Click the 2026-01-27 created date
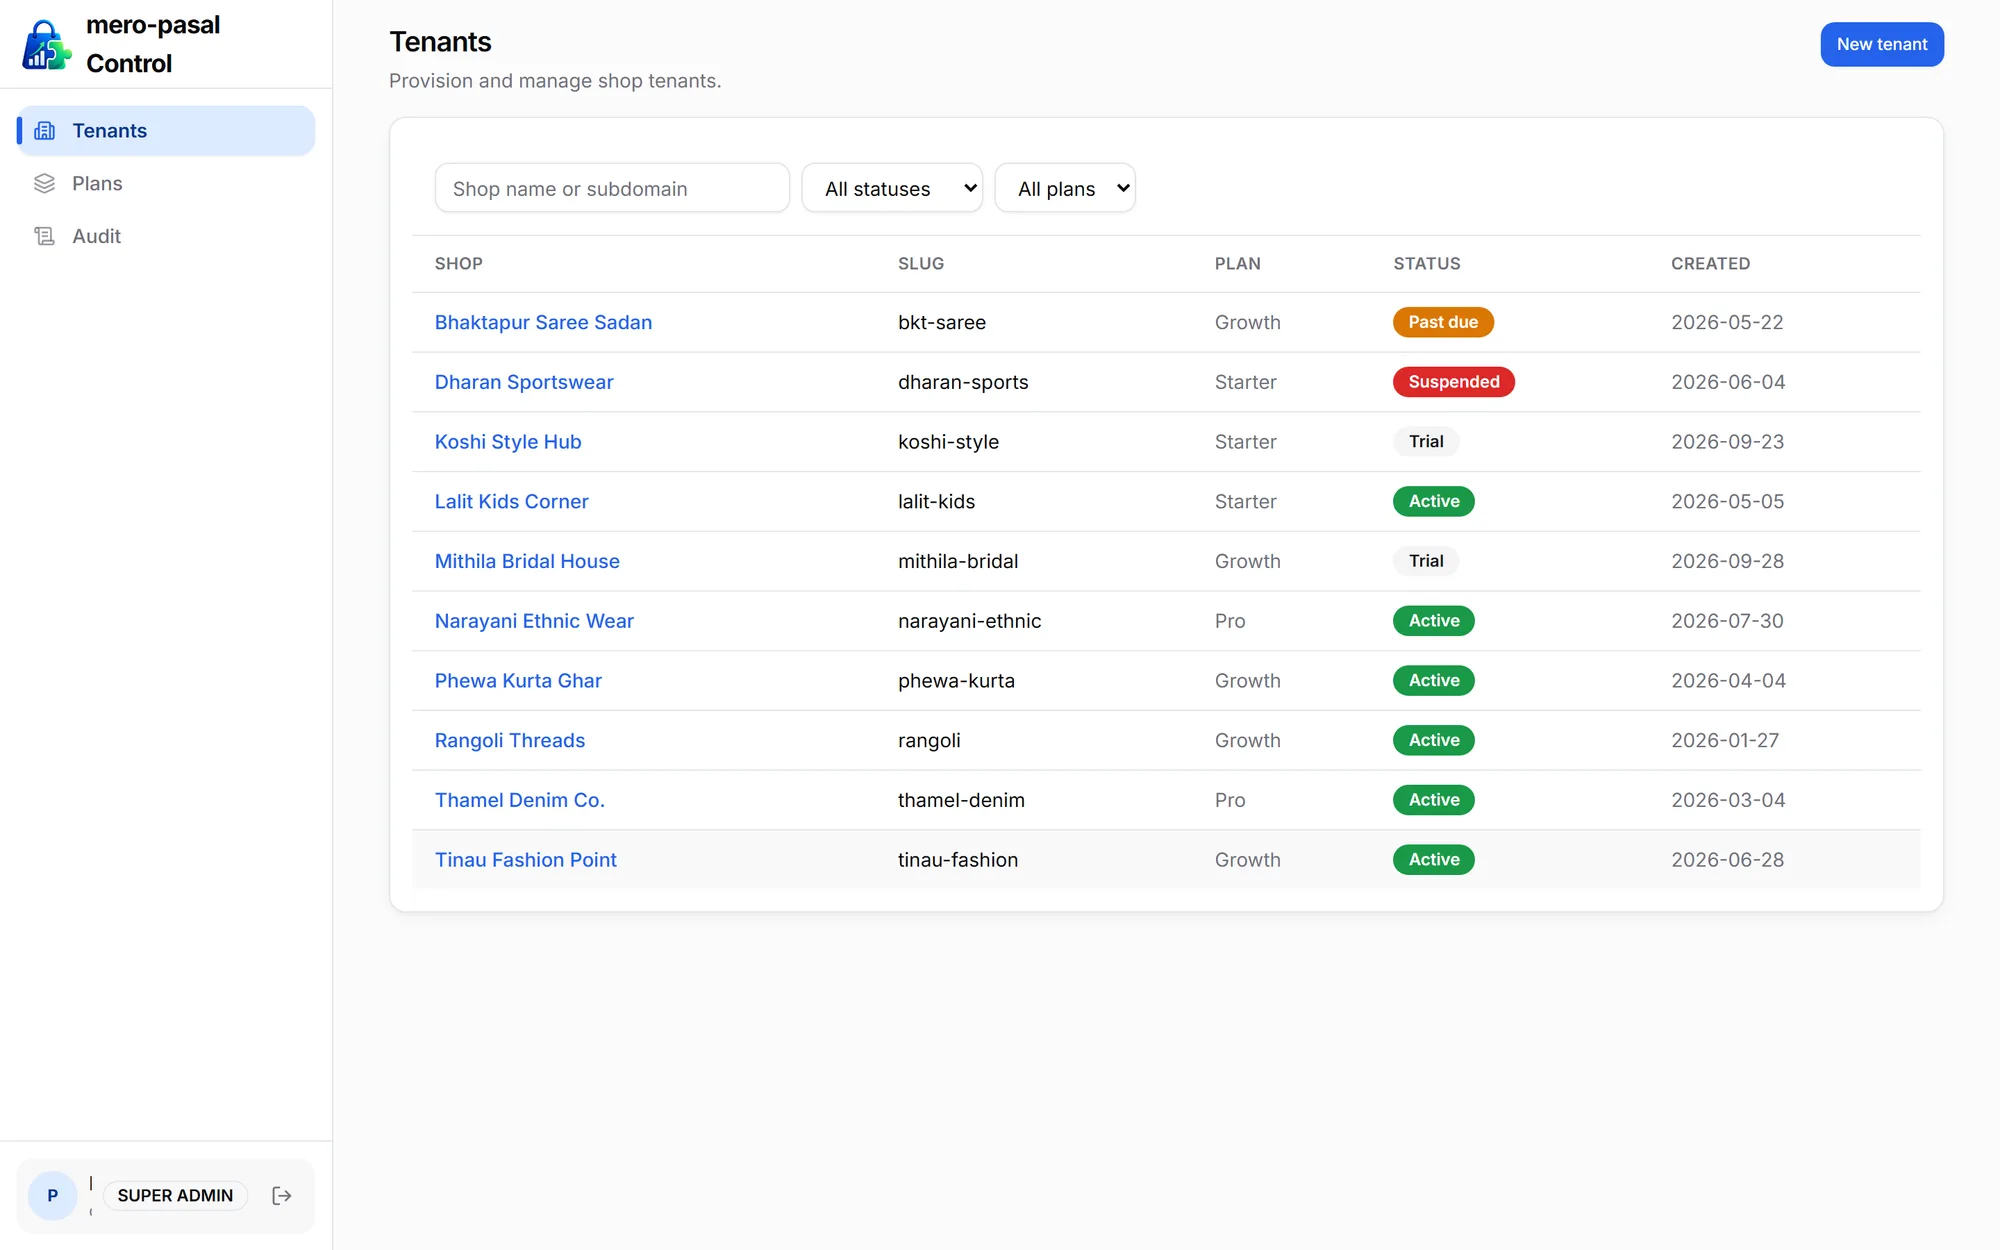 pyautogui.click(x=1725, y=741)
